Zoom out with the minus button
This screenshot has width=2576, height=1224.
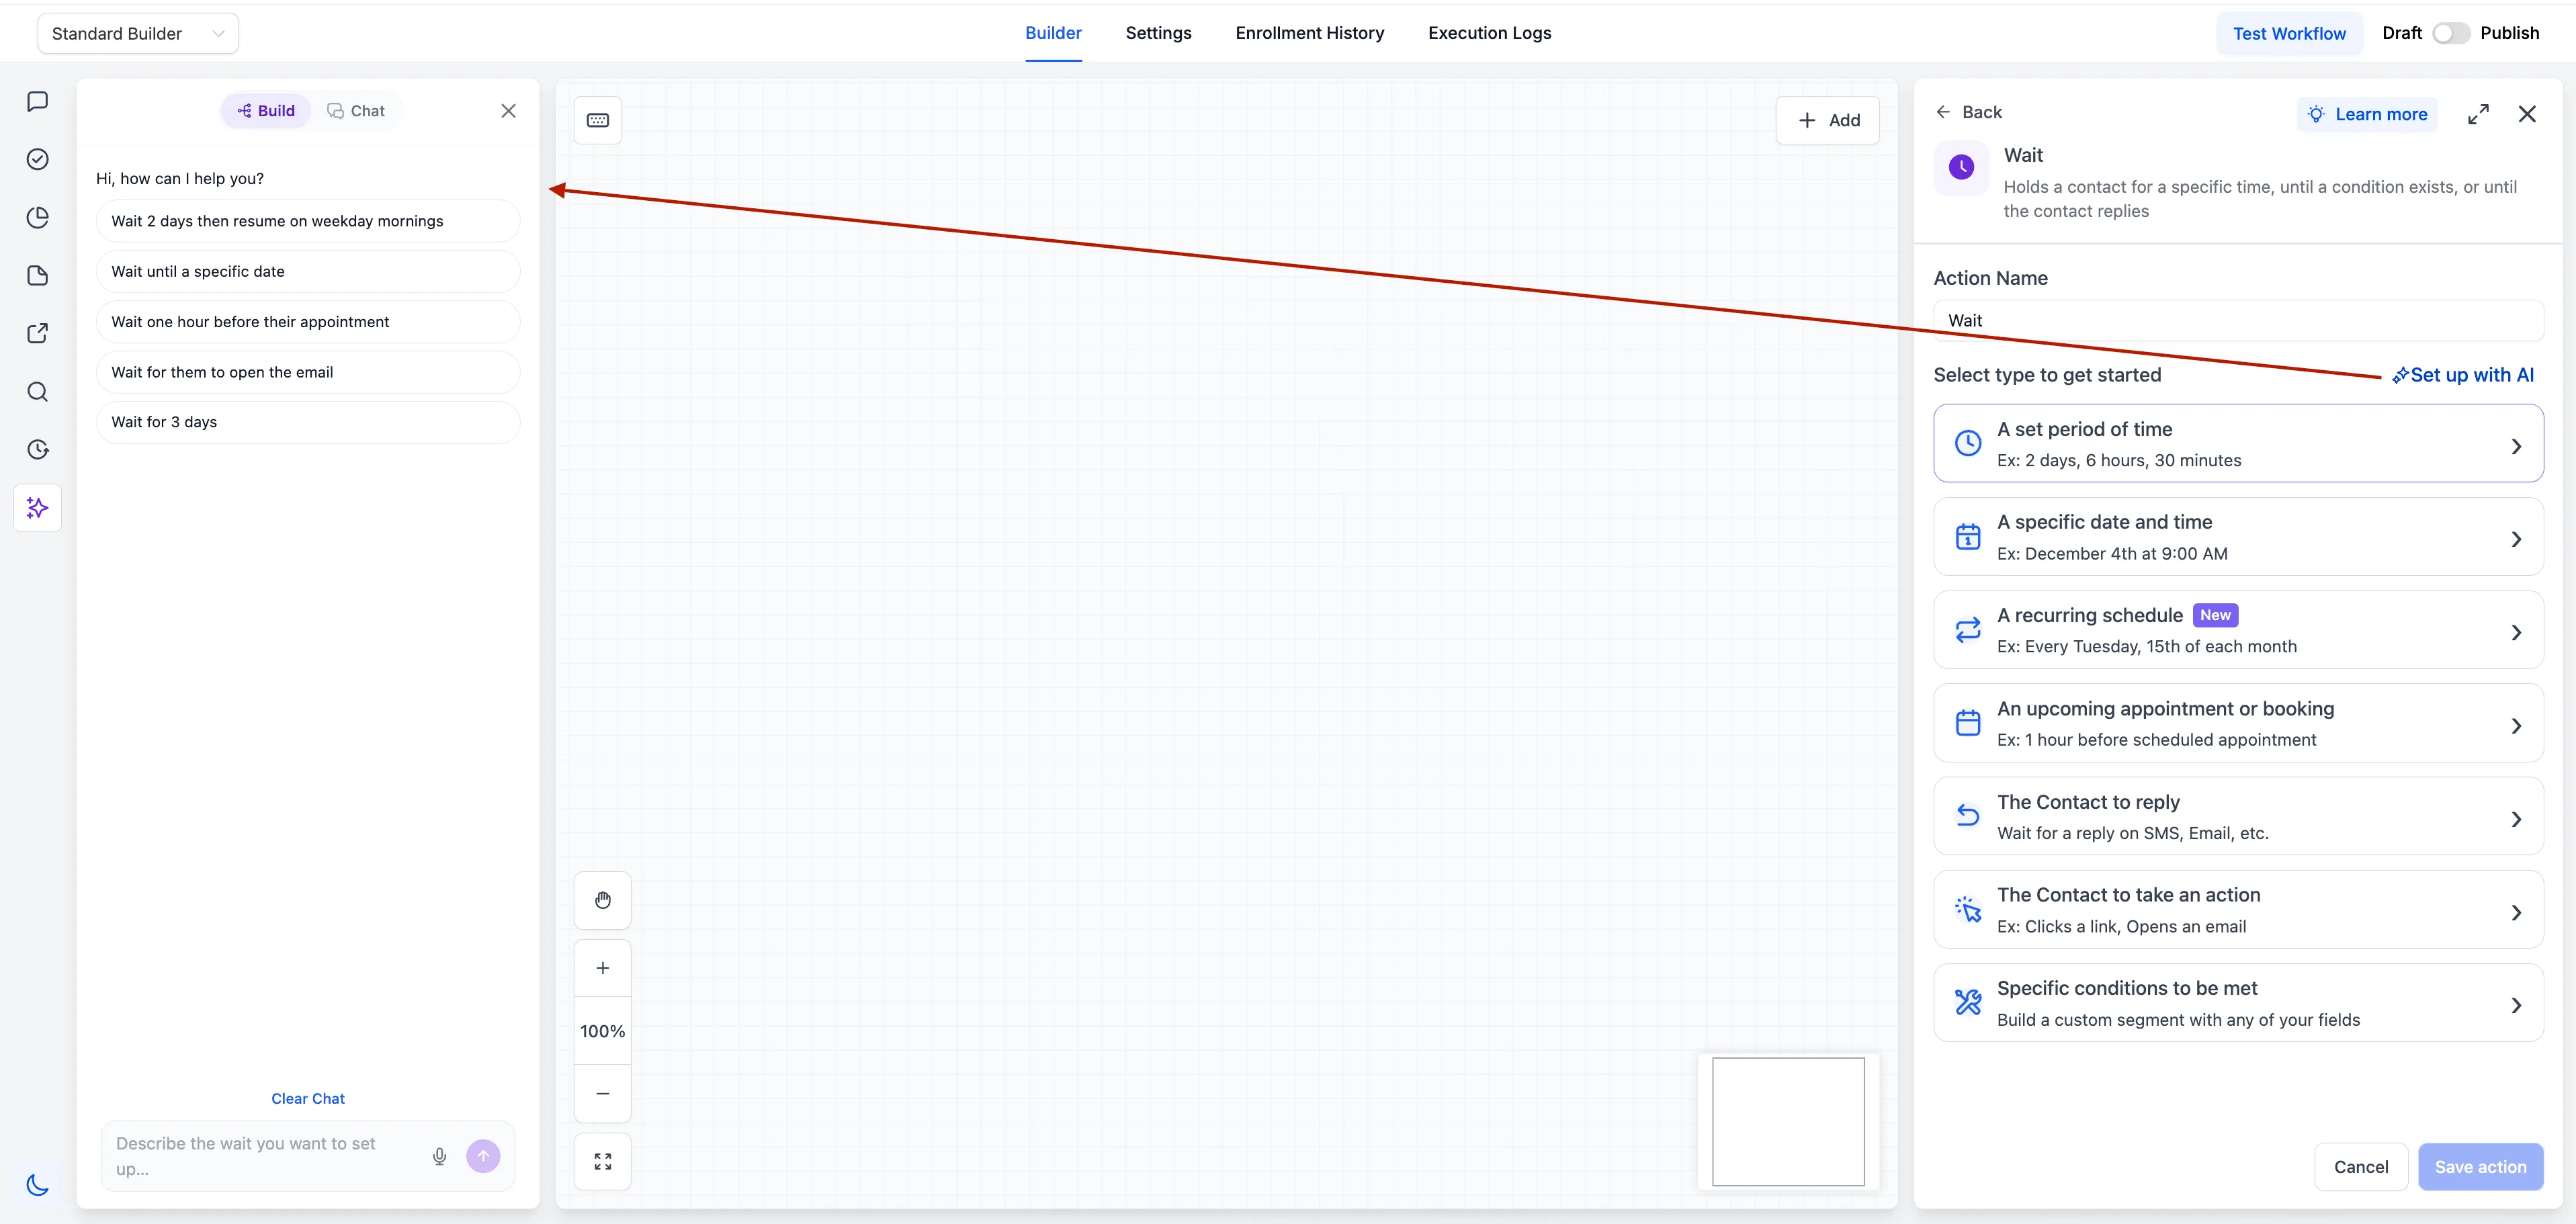click(603, 1093)
